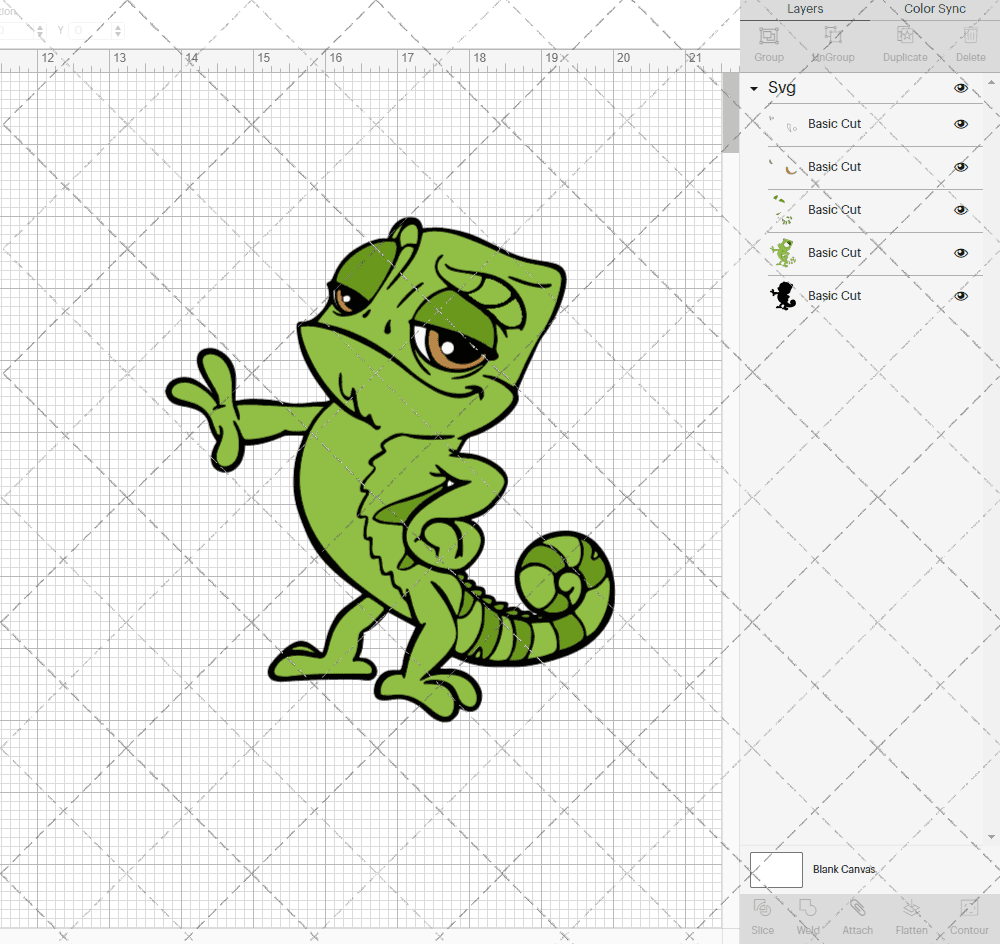The width and height of the screenshot is (1000, 944).
Task: Hide the entire Svg group with its eye toggle
Action: click(961, 88)
